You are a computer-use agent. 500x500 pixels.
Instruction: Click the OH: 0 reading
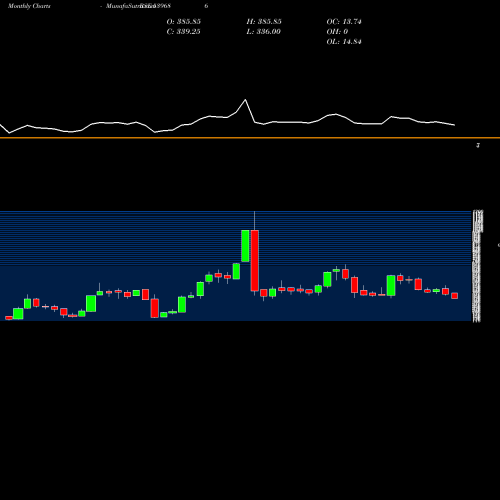[337, 32]
